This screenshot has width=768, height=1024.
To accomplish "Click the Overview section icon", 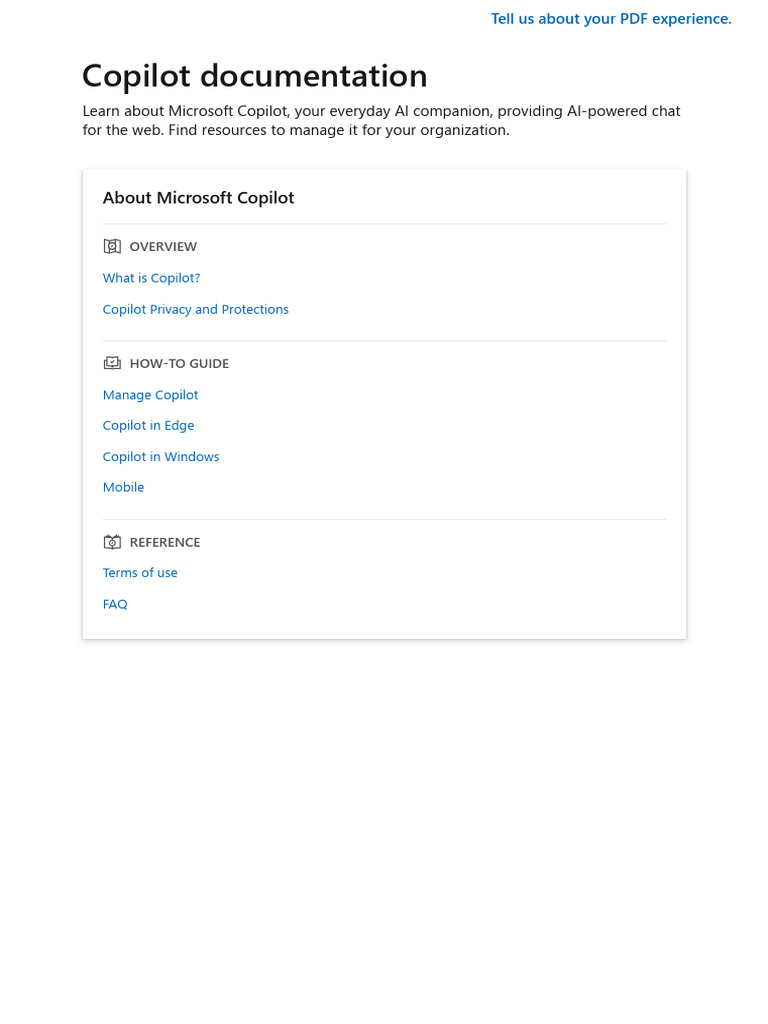I will [x=112, y=246].
